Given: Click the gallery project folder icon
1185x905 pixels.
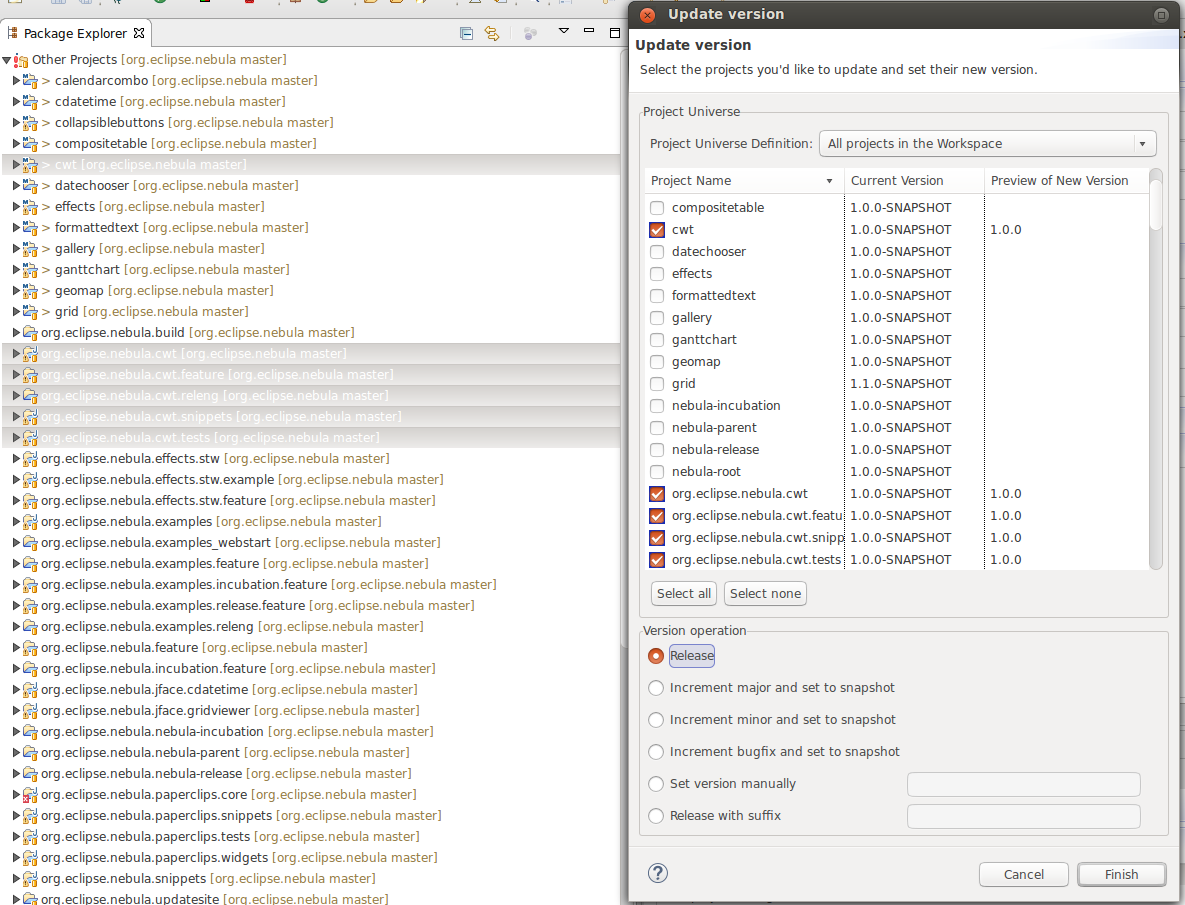Looking at the screenshot, I should [30, 249].
